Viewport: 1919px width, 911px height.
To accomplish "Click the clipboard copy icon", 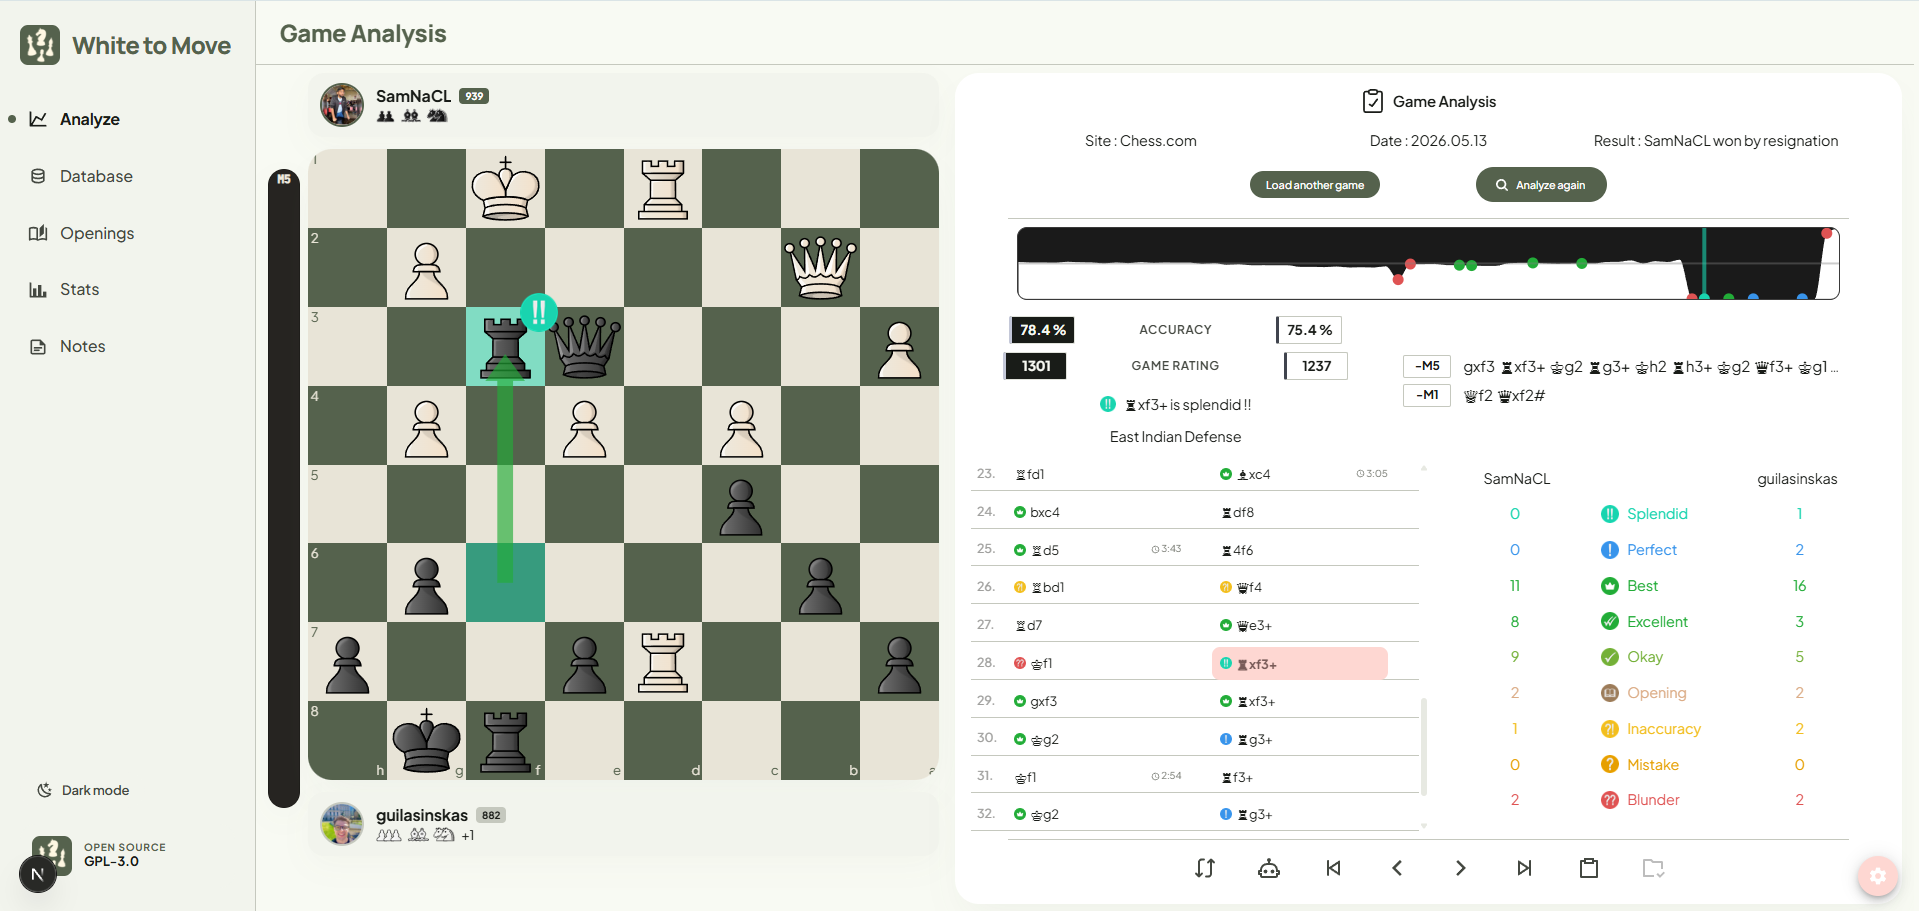I will 1589,868.
